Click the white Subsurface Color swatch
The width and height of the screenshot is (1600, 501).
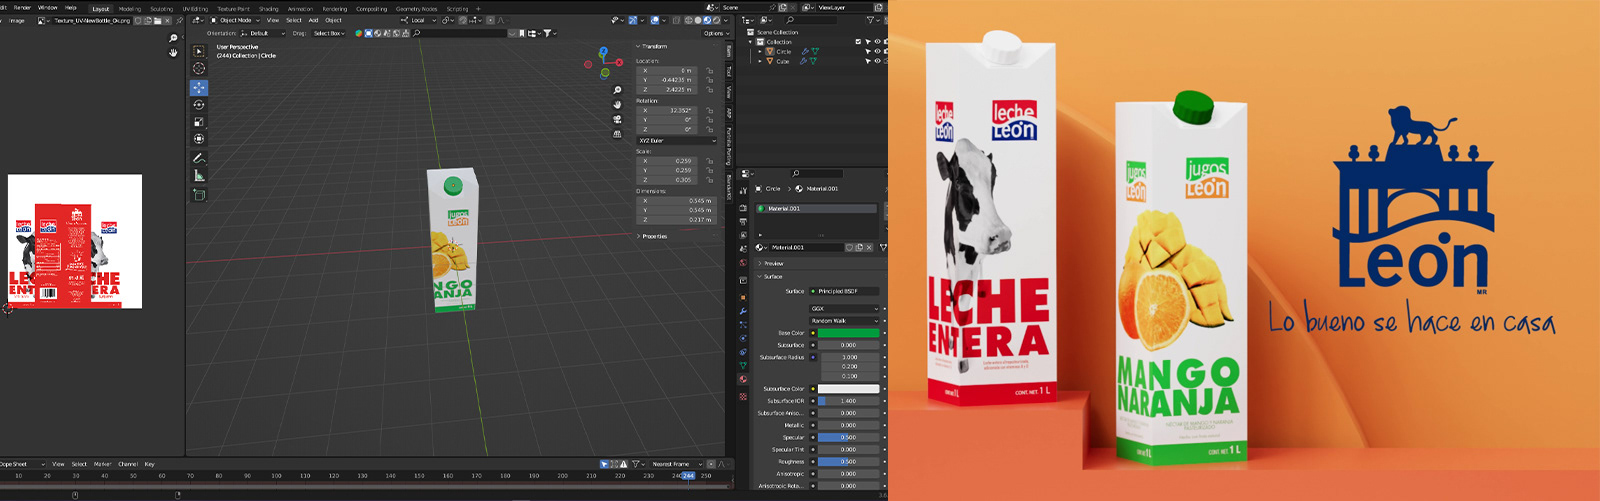(849, 389)
